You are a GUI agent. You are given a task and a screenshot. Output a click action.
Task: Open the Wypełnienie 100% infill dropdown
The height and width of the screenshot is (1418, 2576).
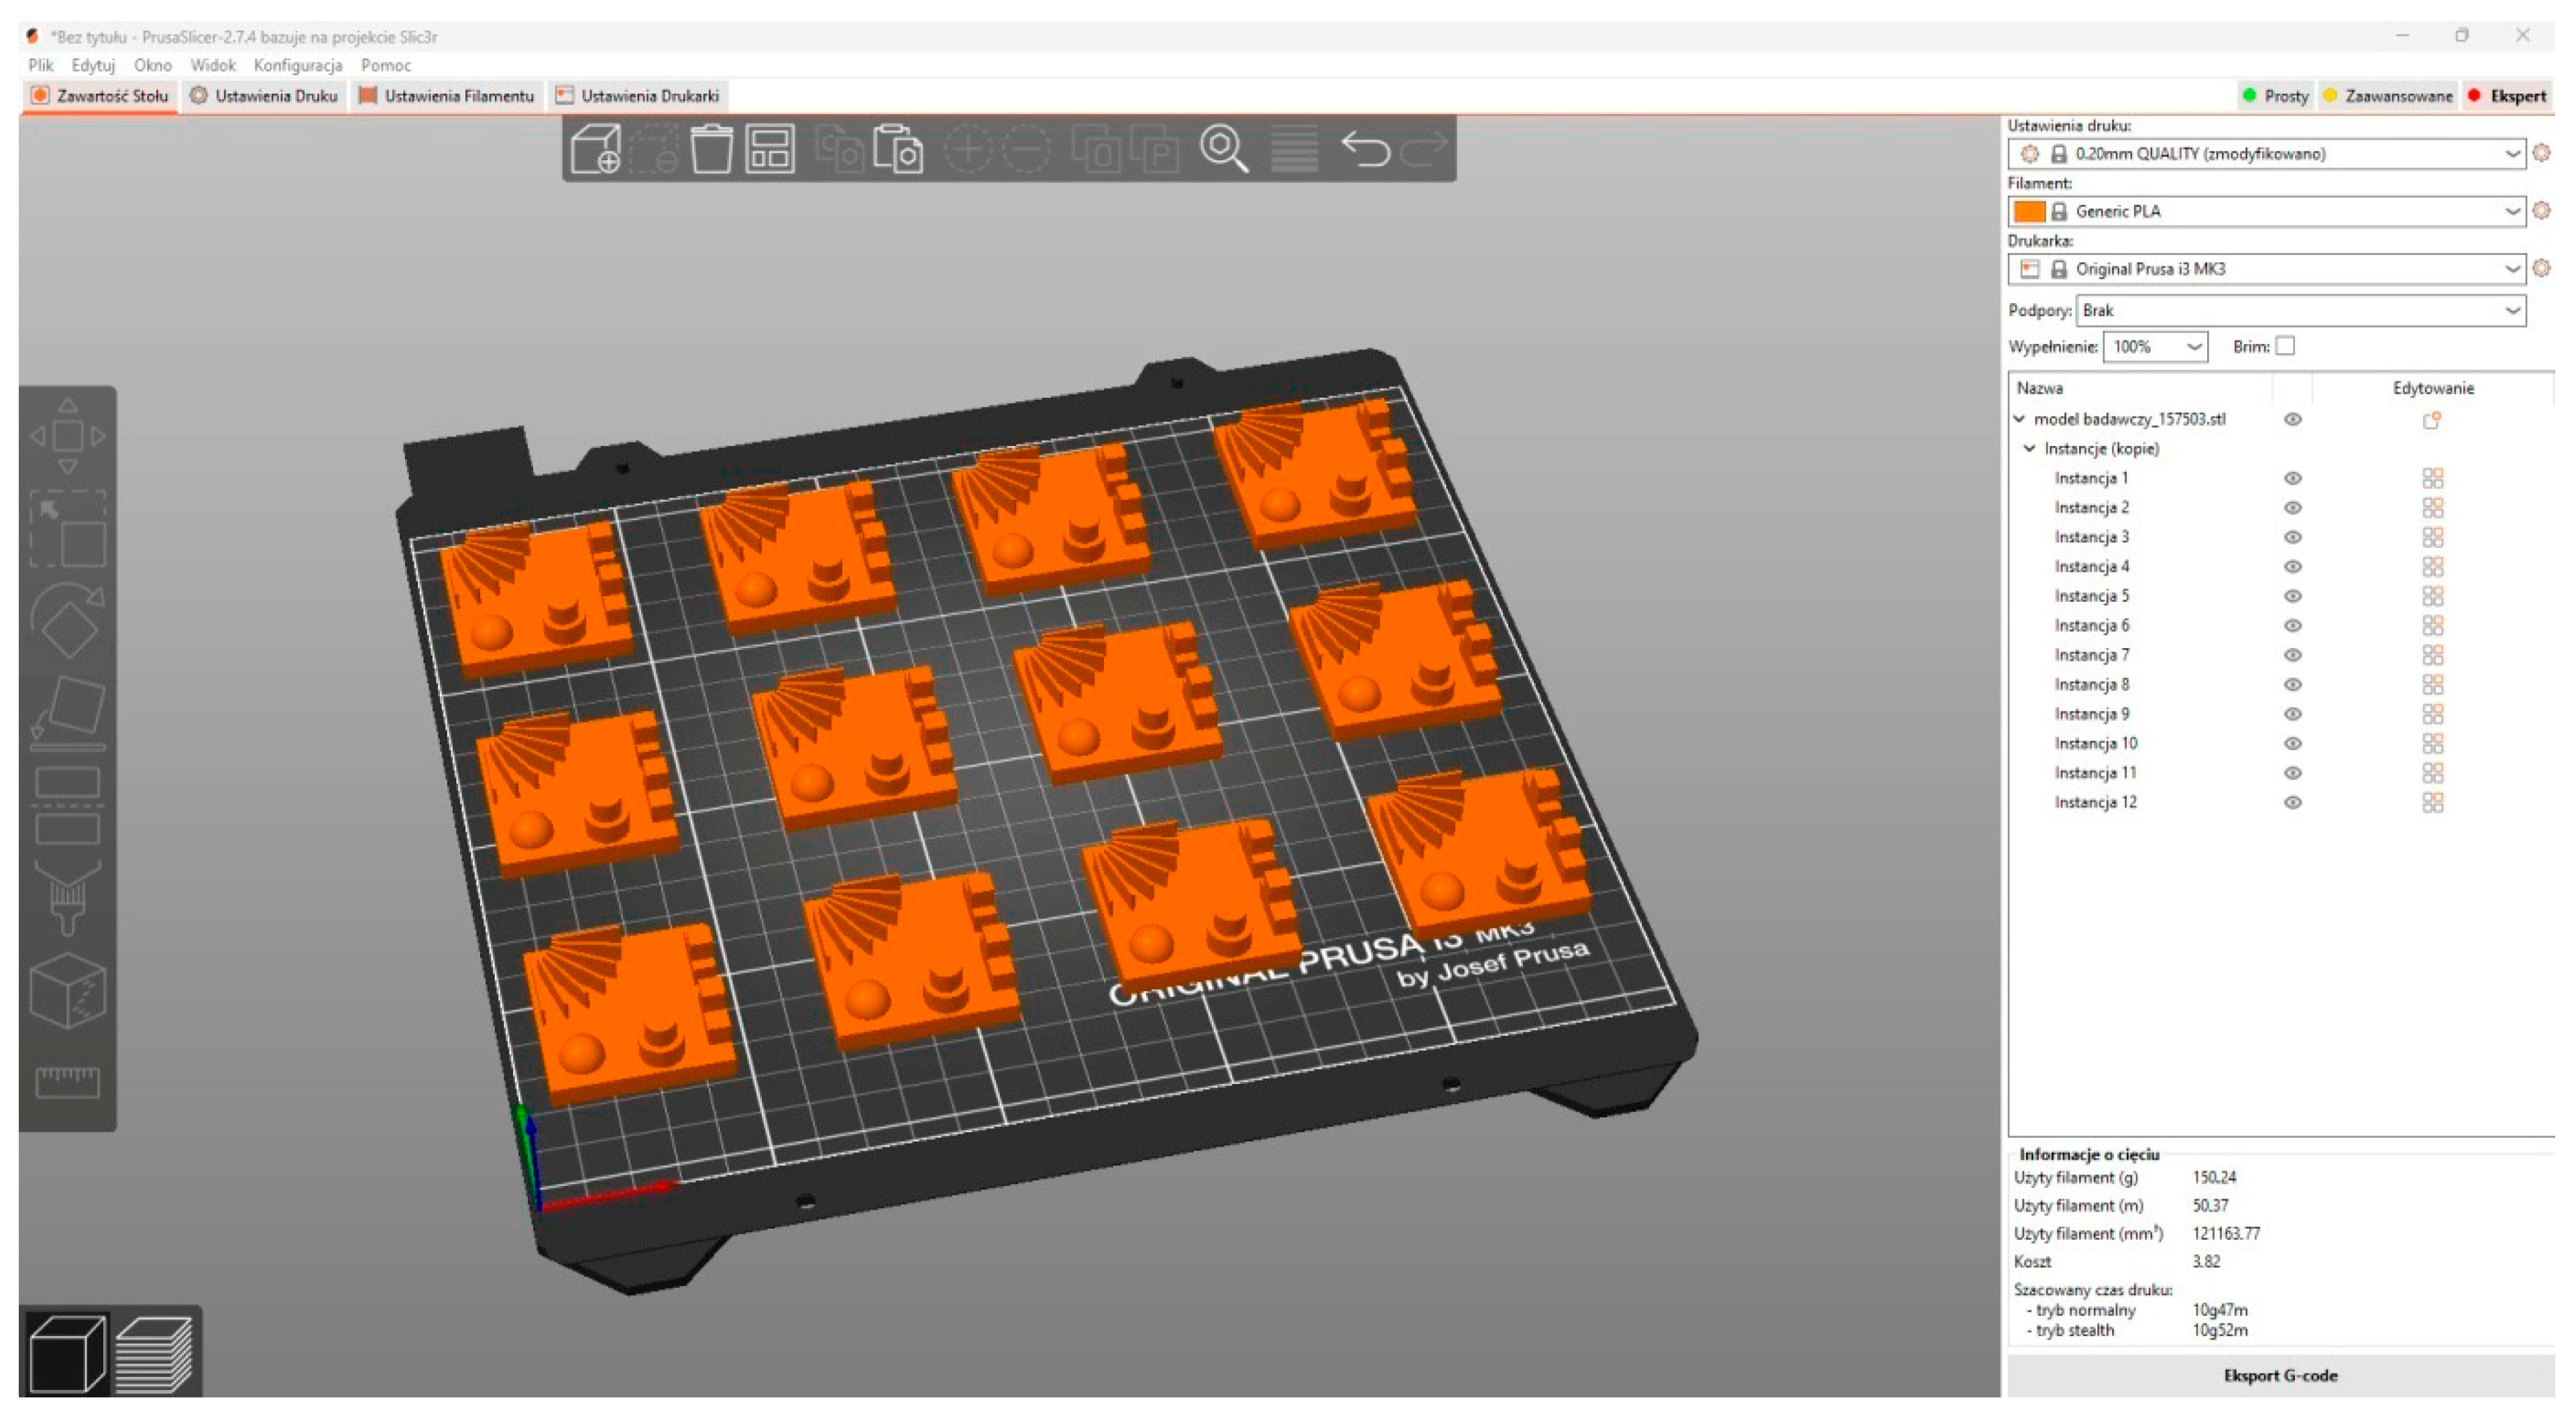coord(2155,347)
